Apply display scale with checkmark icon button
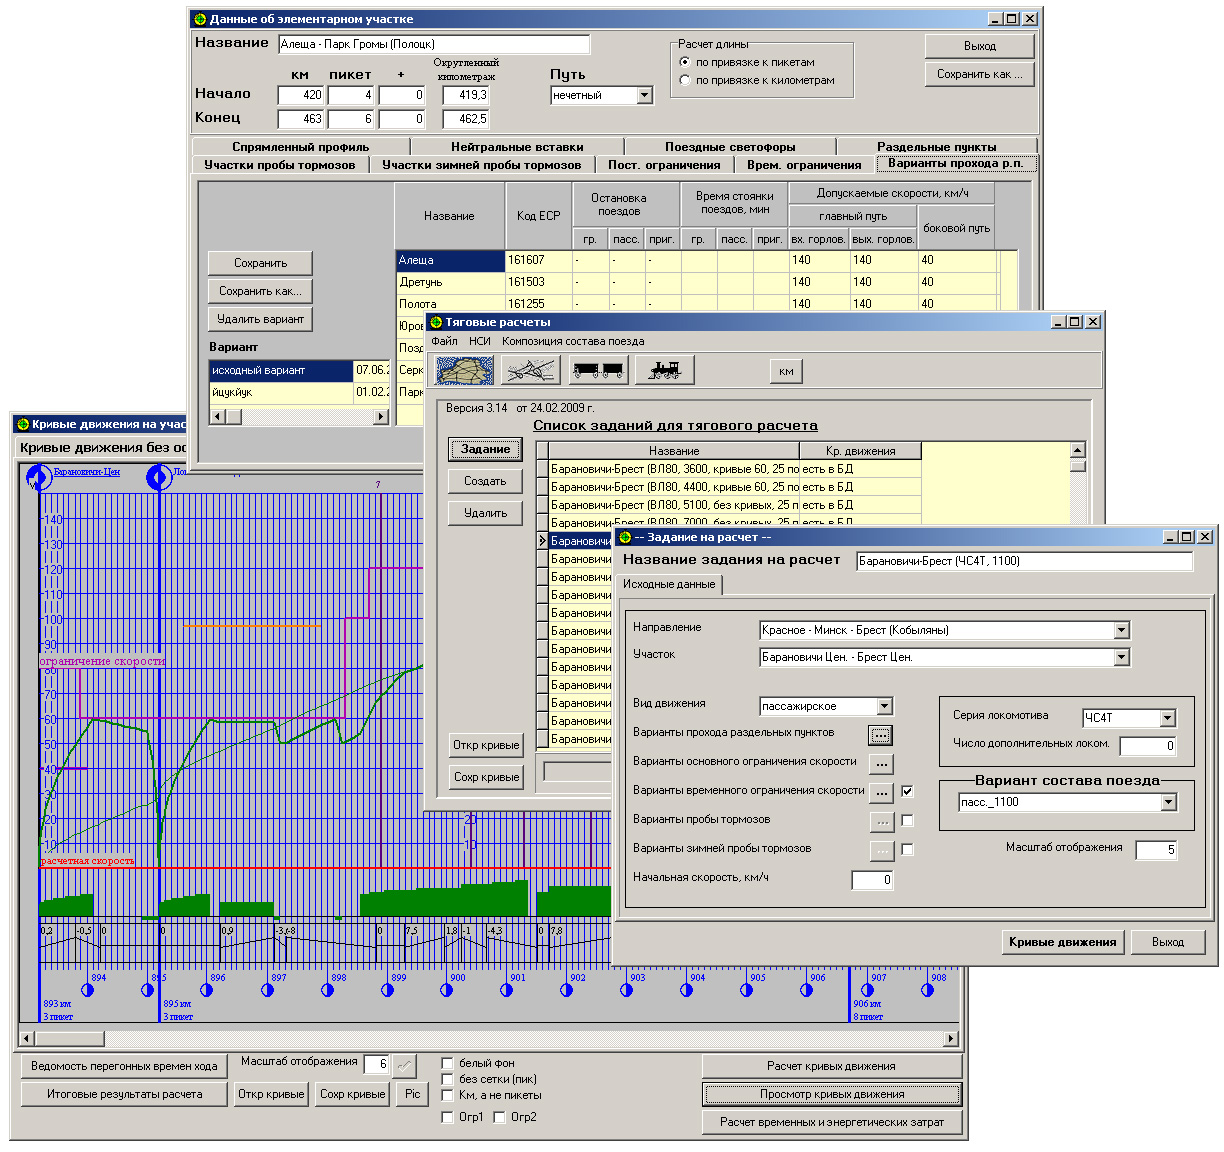This screenshot has height=1152, width=1224. click(x=404, y=1065)
